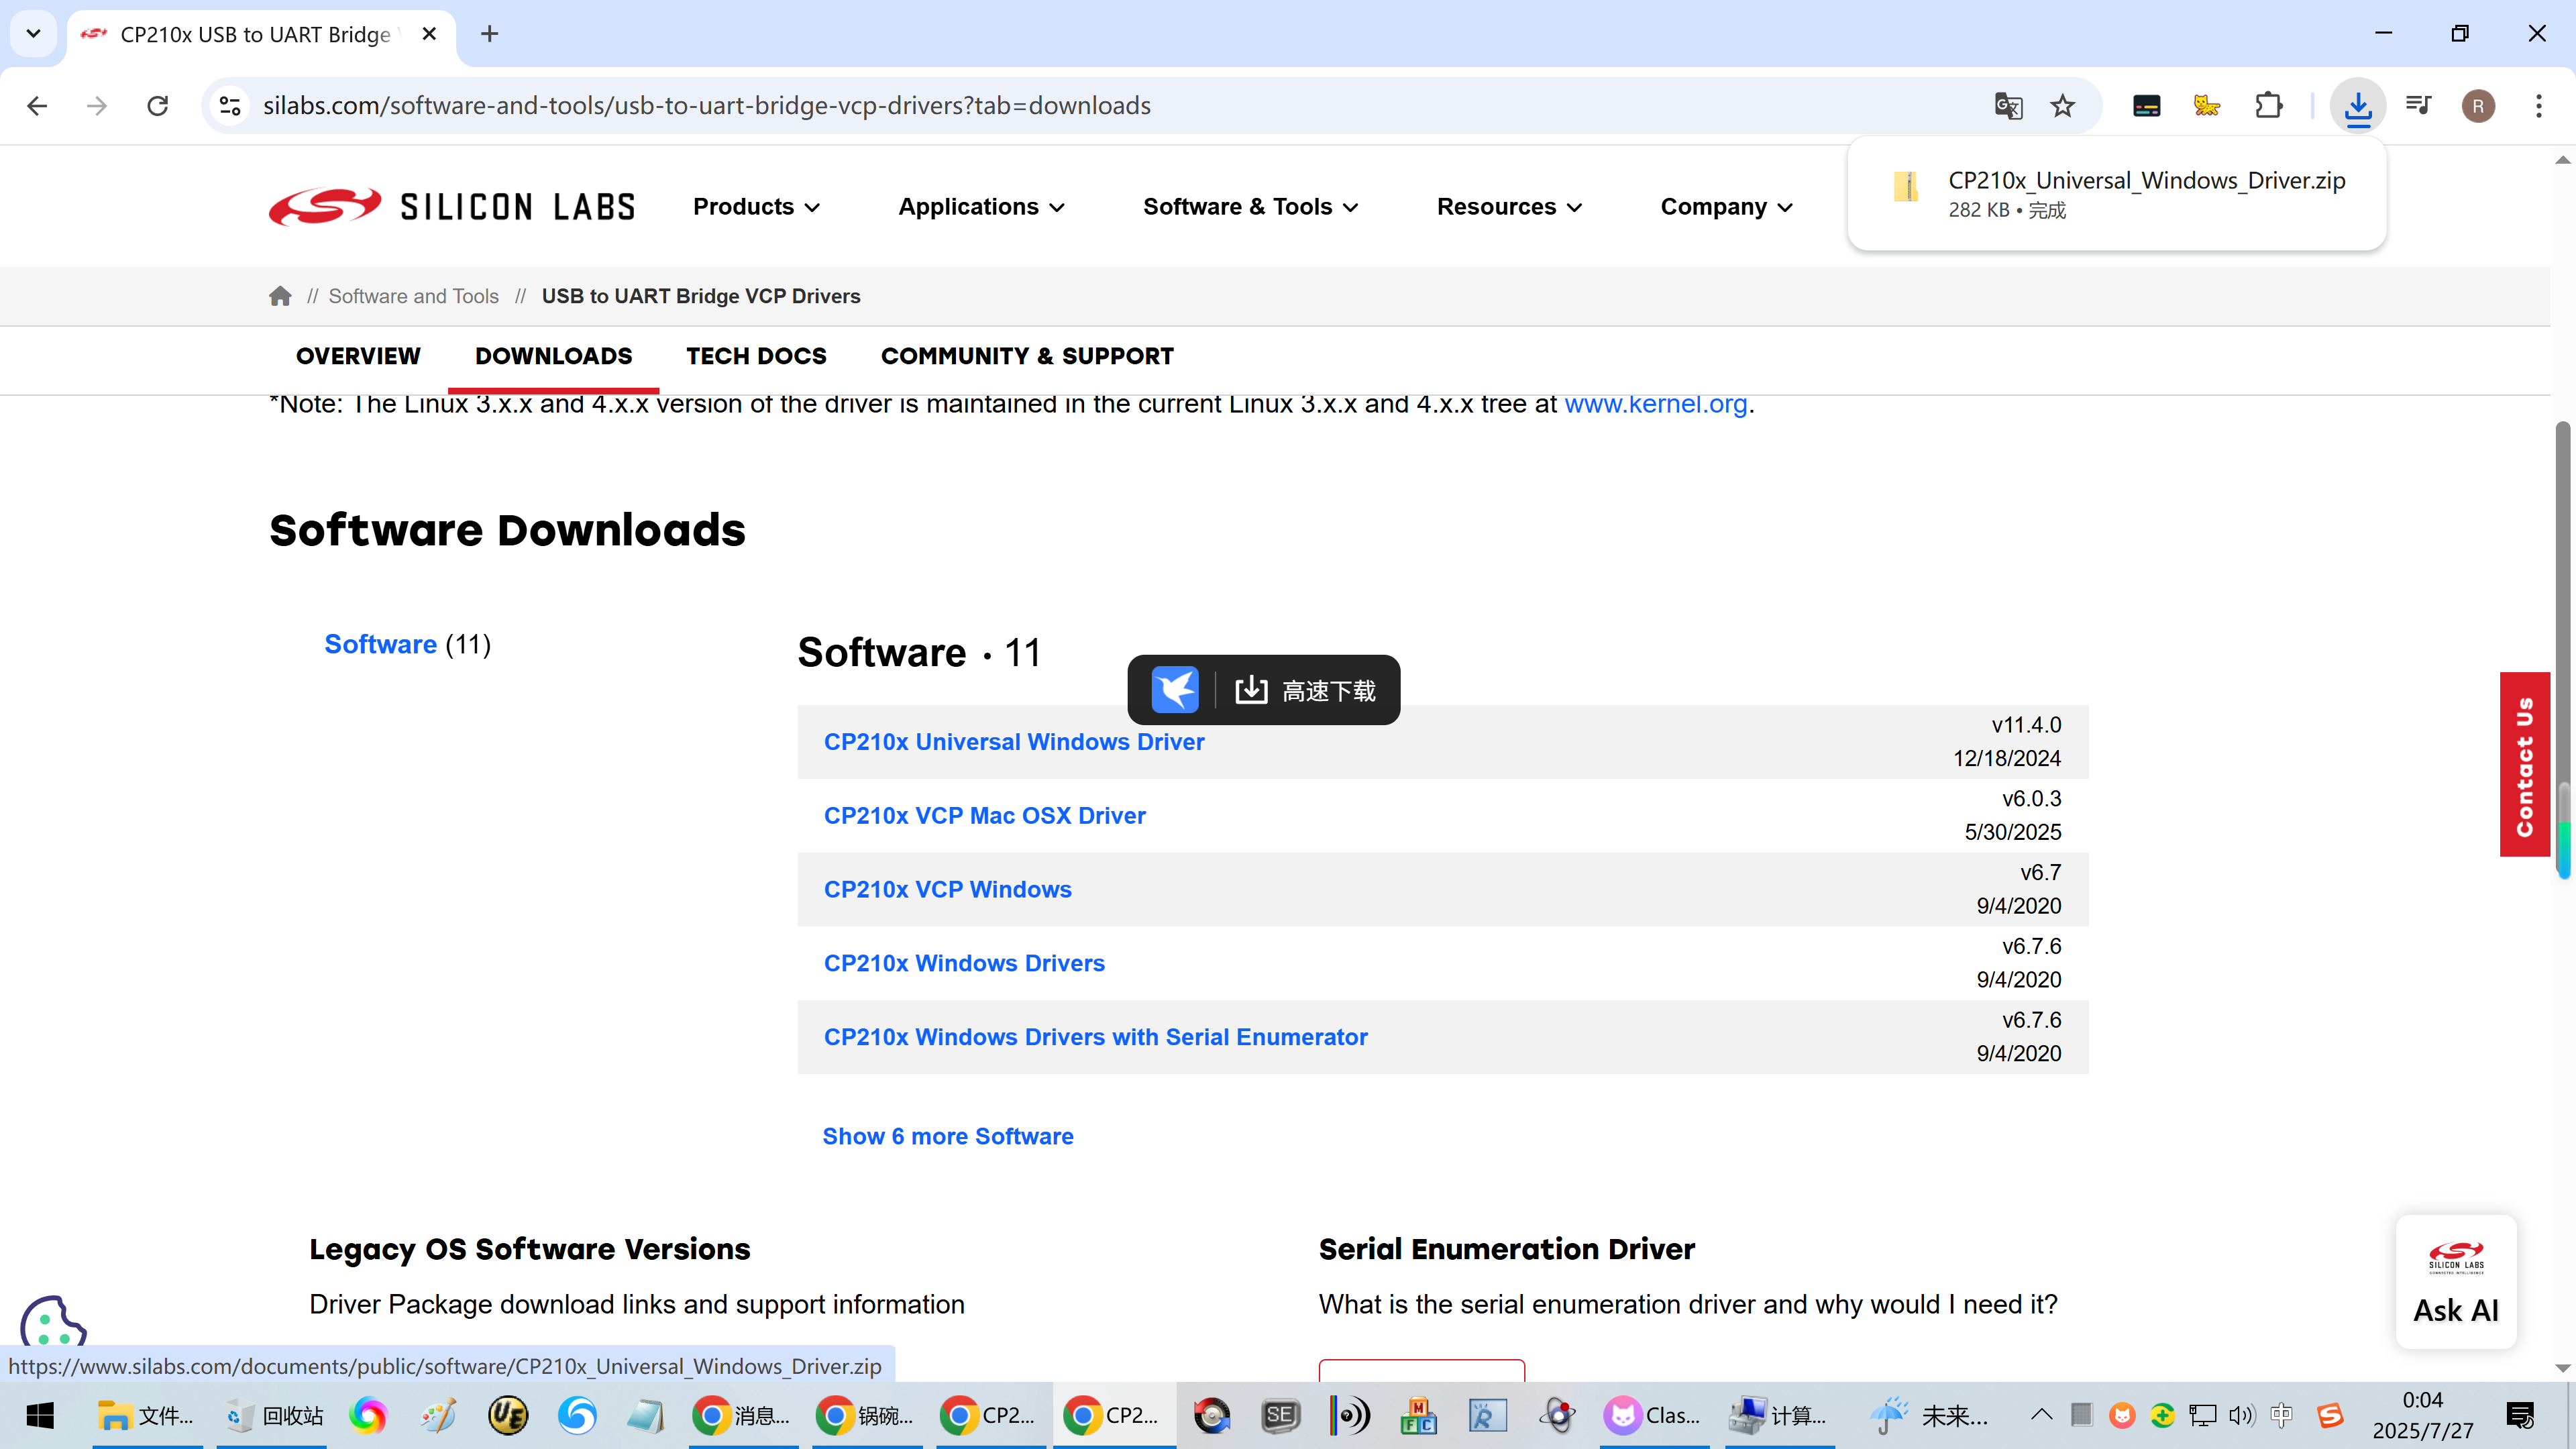Switch to OVERVIEW tab
Viewport: 2576px width, 1449px height.
358,356
